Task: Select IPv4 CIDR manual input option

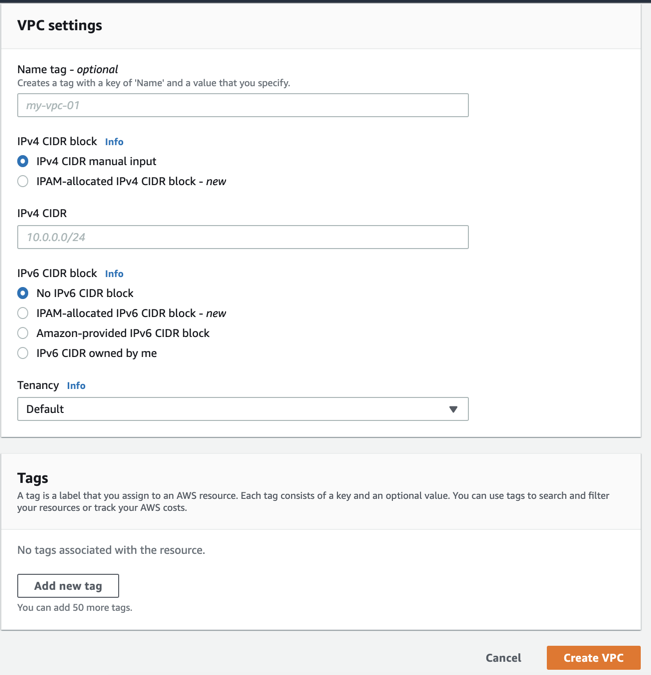Action: coord(23,161)
